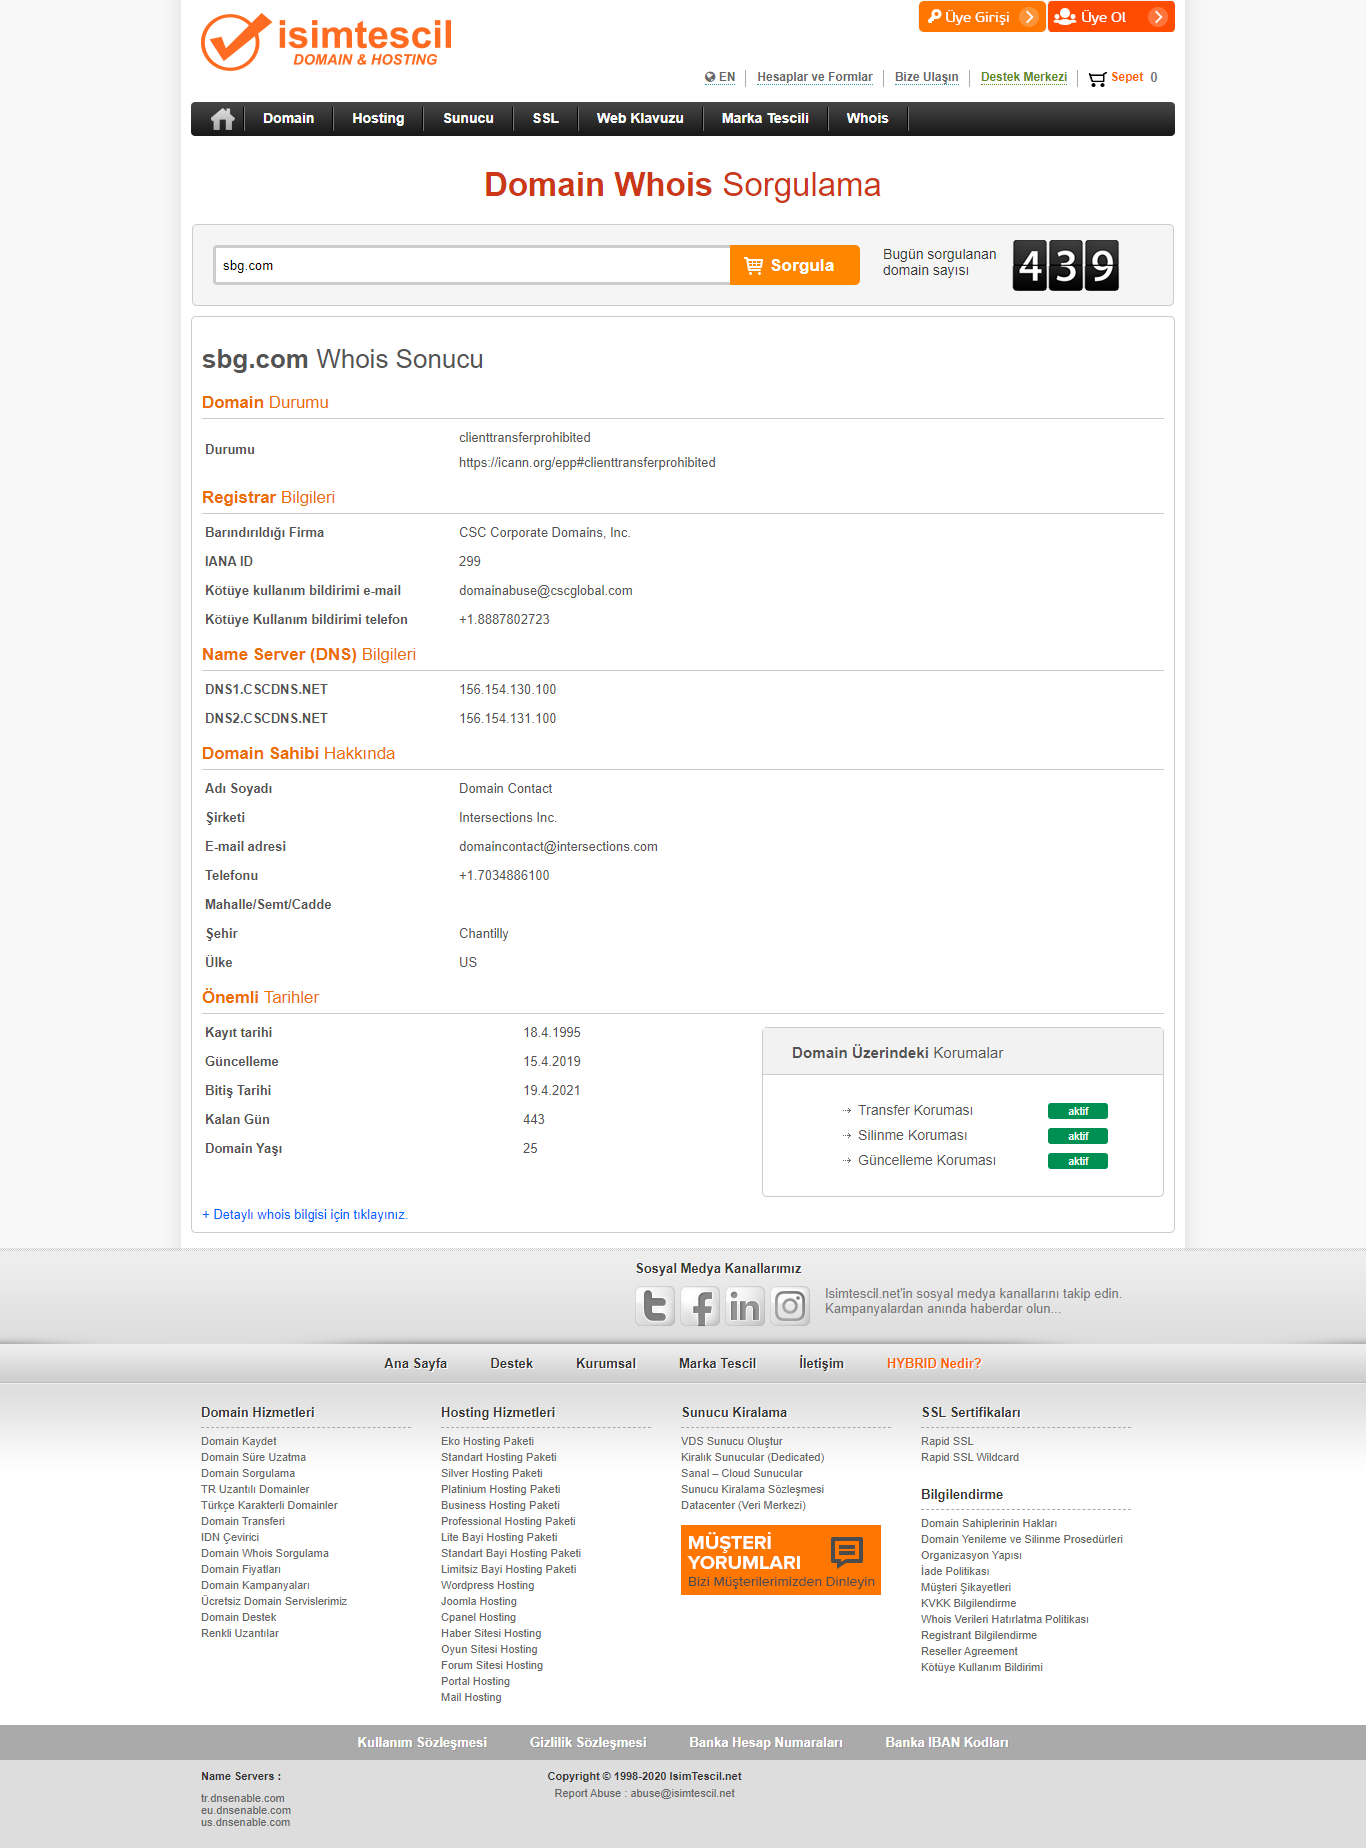Select the Whois menu item
Image resolution: width=1366 pixels, height=1848 pixels.
[867, 118]
